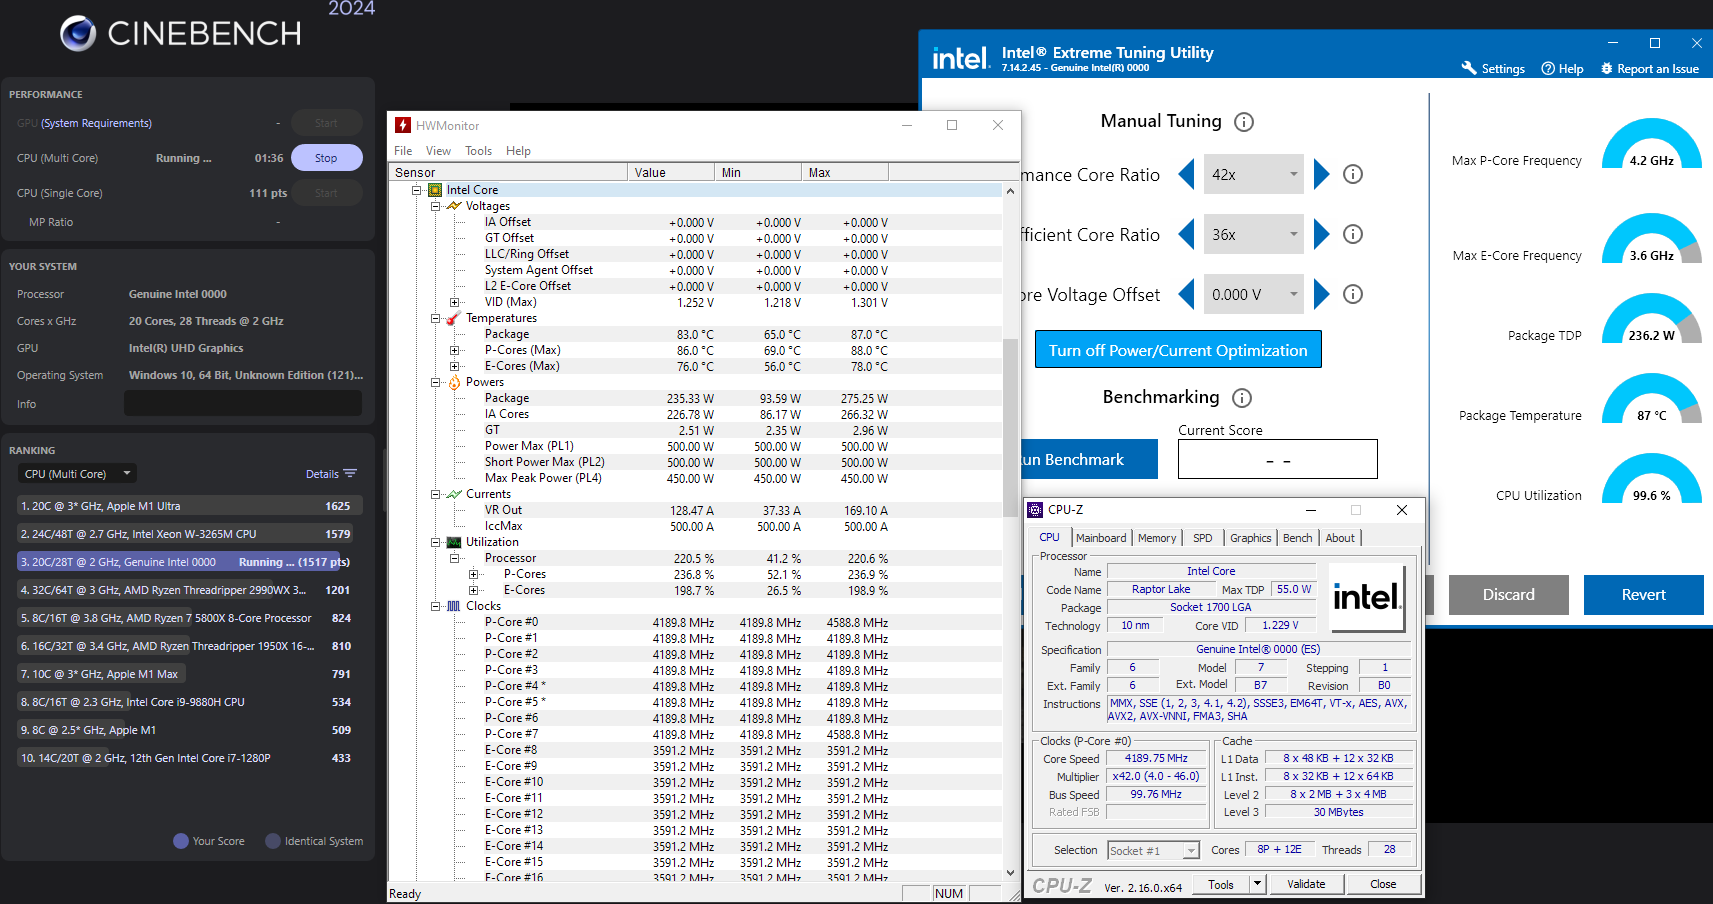The image size is (1713, 904).
Task: Switch to Bench tab in CPU-Z
Action: 1297,538
